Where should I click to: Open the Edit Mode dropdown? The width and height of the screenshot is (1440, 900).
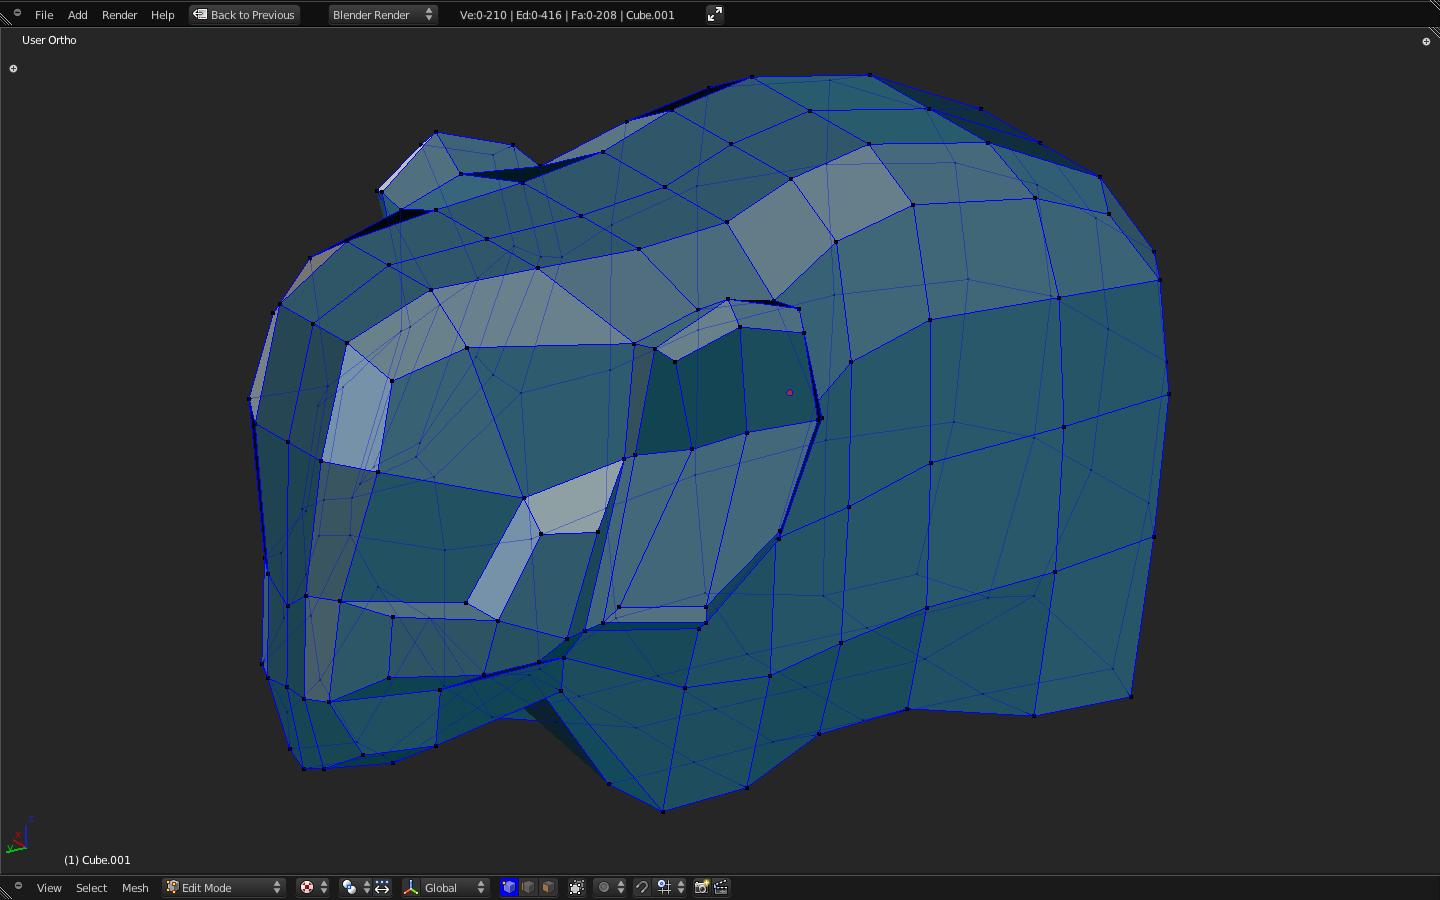[x=224, y=887]
